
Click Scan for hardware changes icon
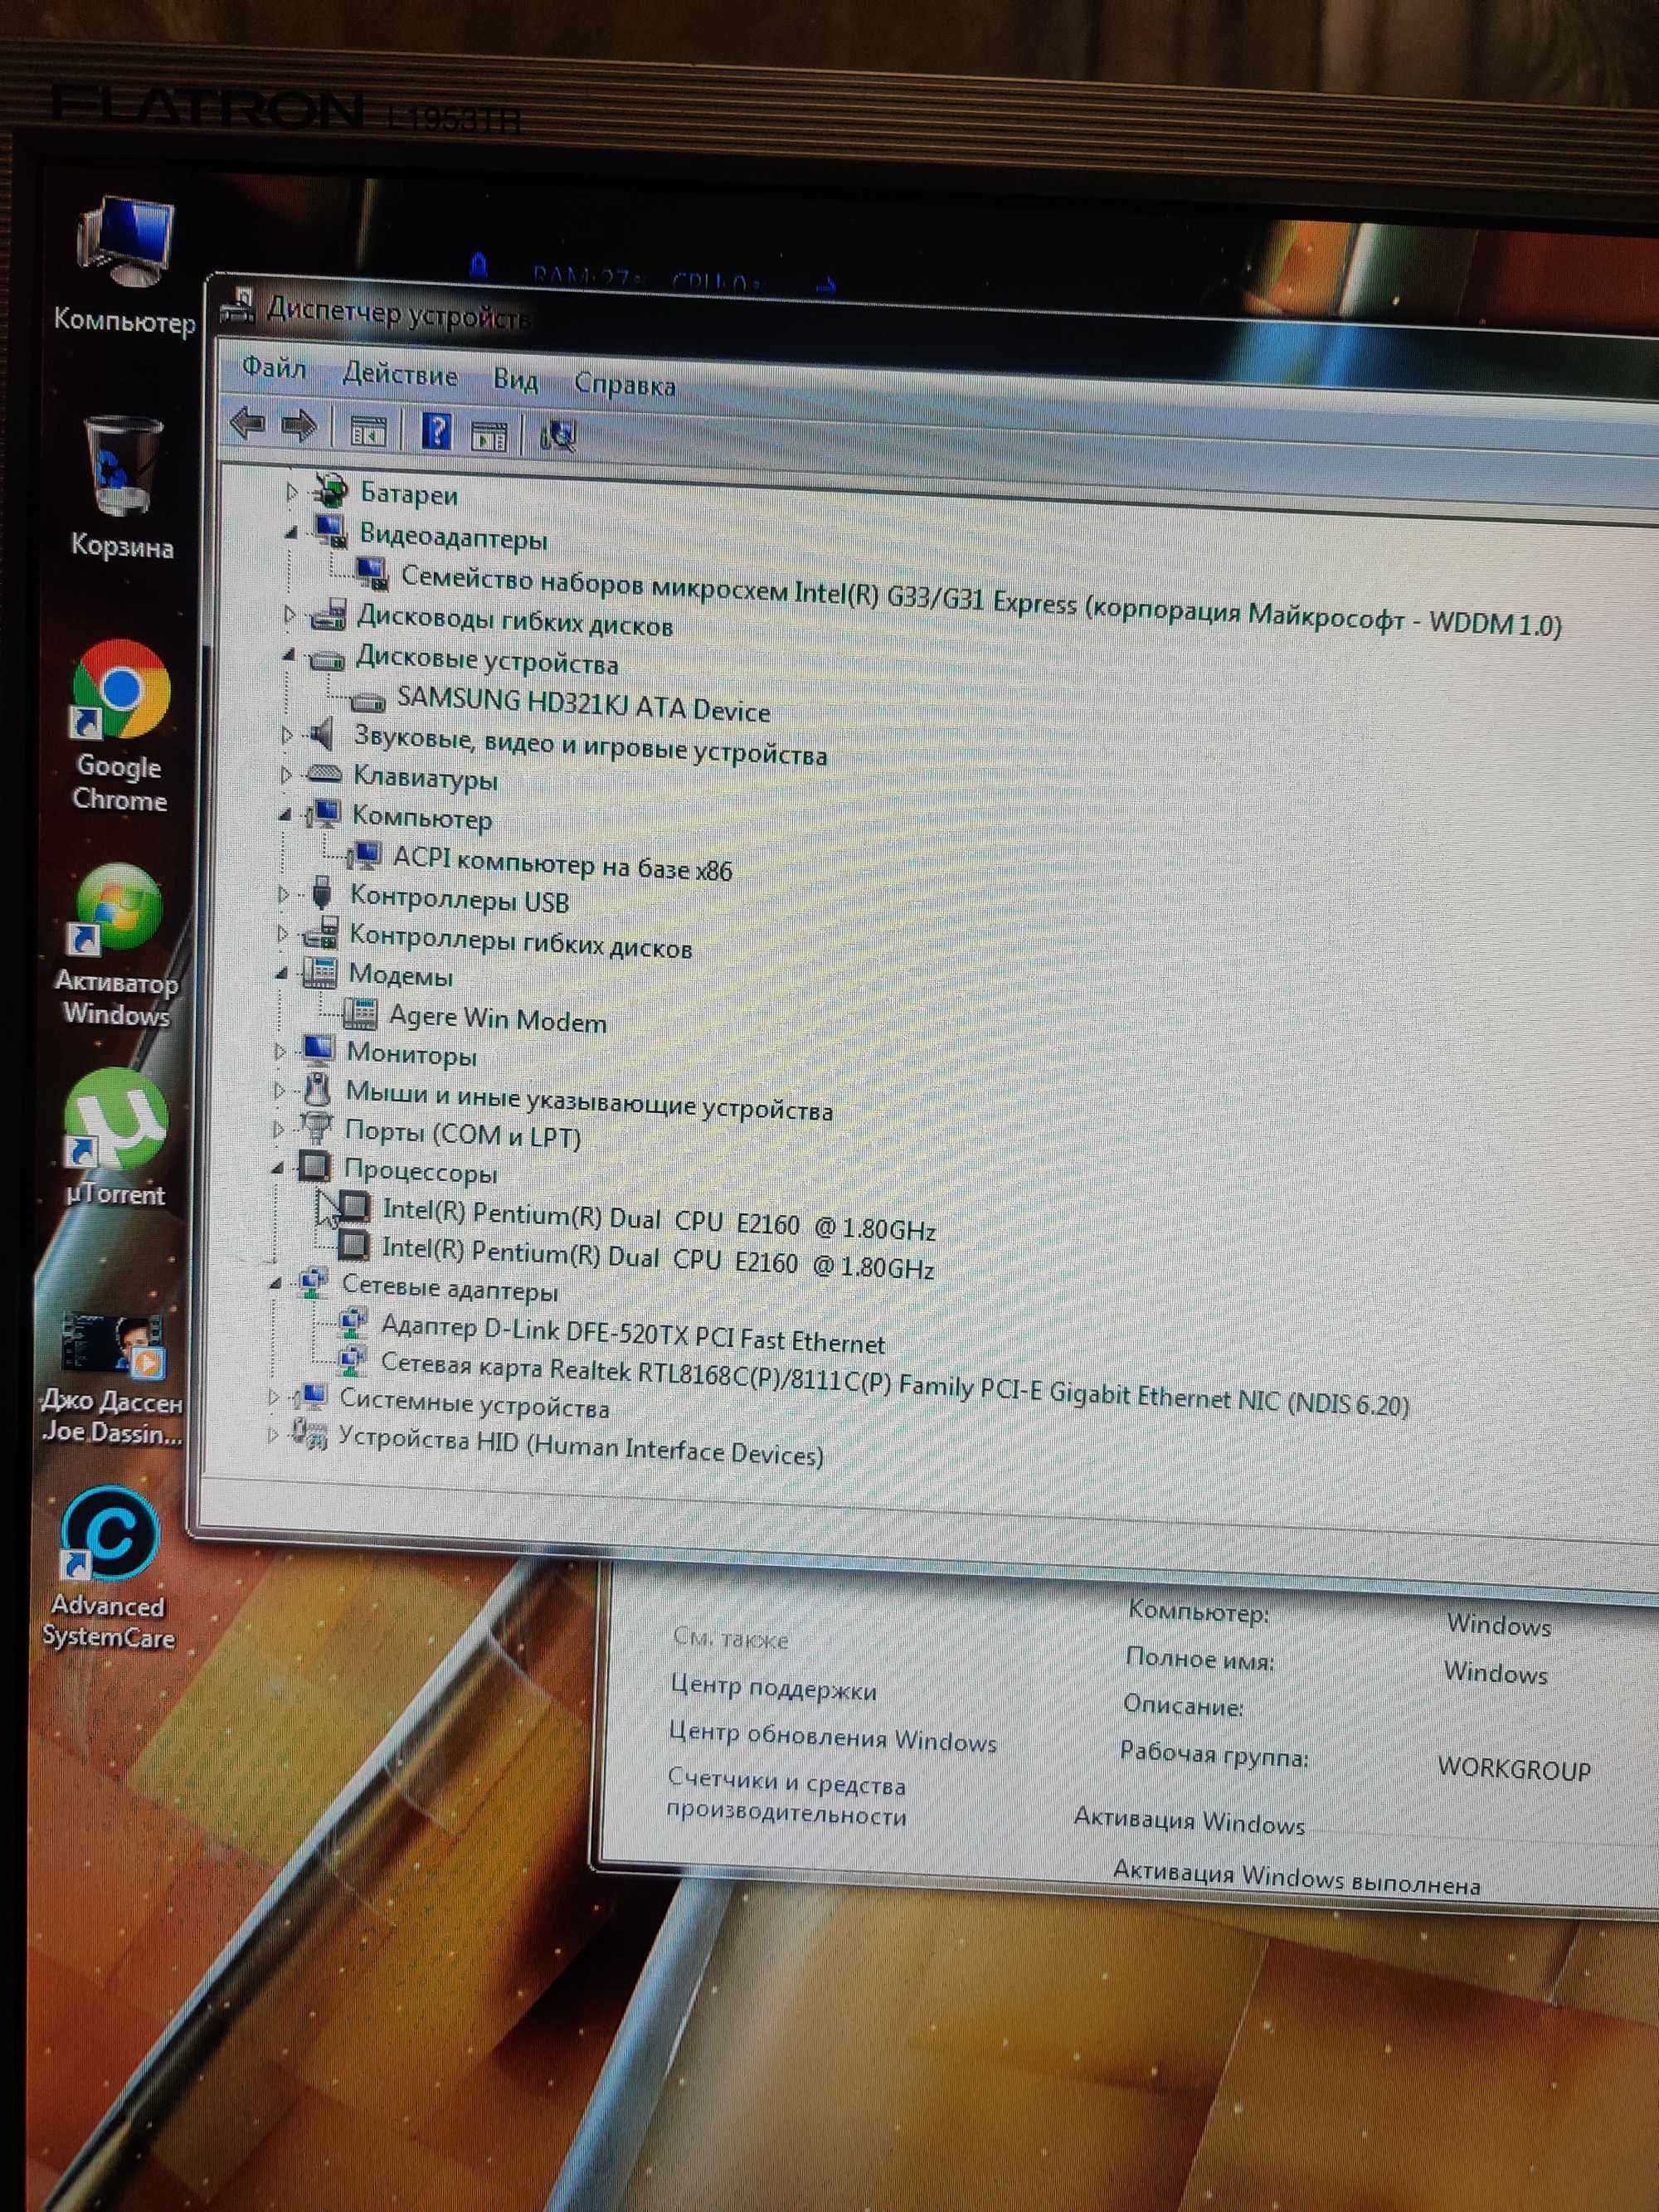[x=558, y=436]
